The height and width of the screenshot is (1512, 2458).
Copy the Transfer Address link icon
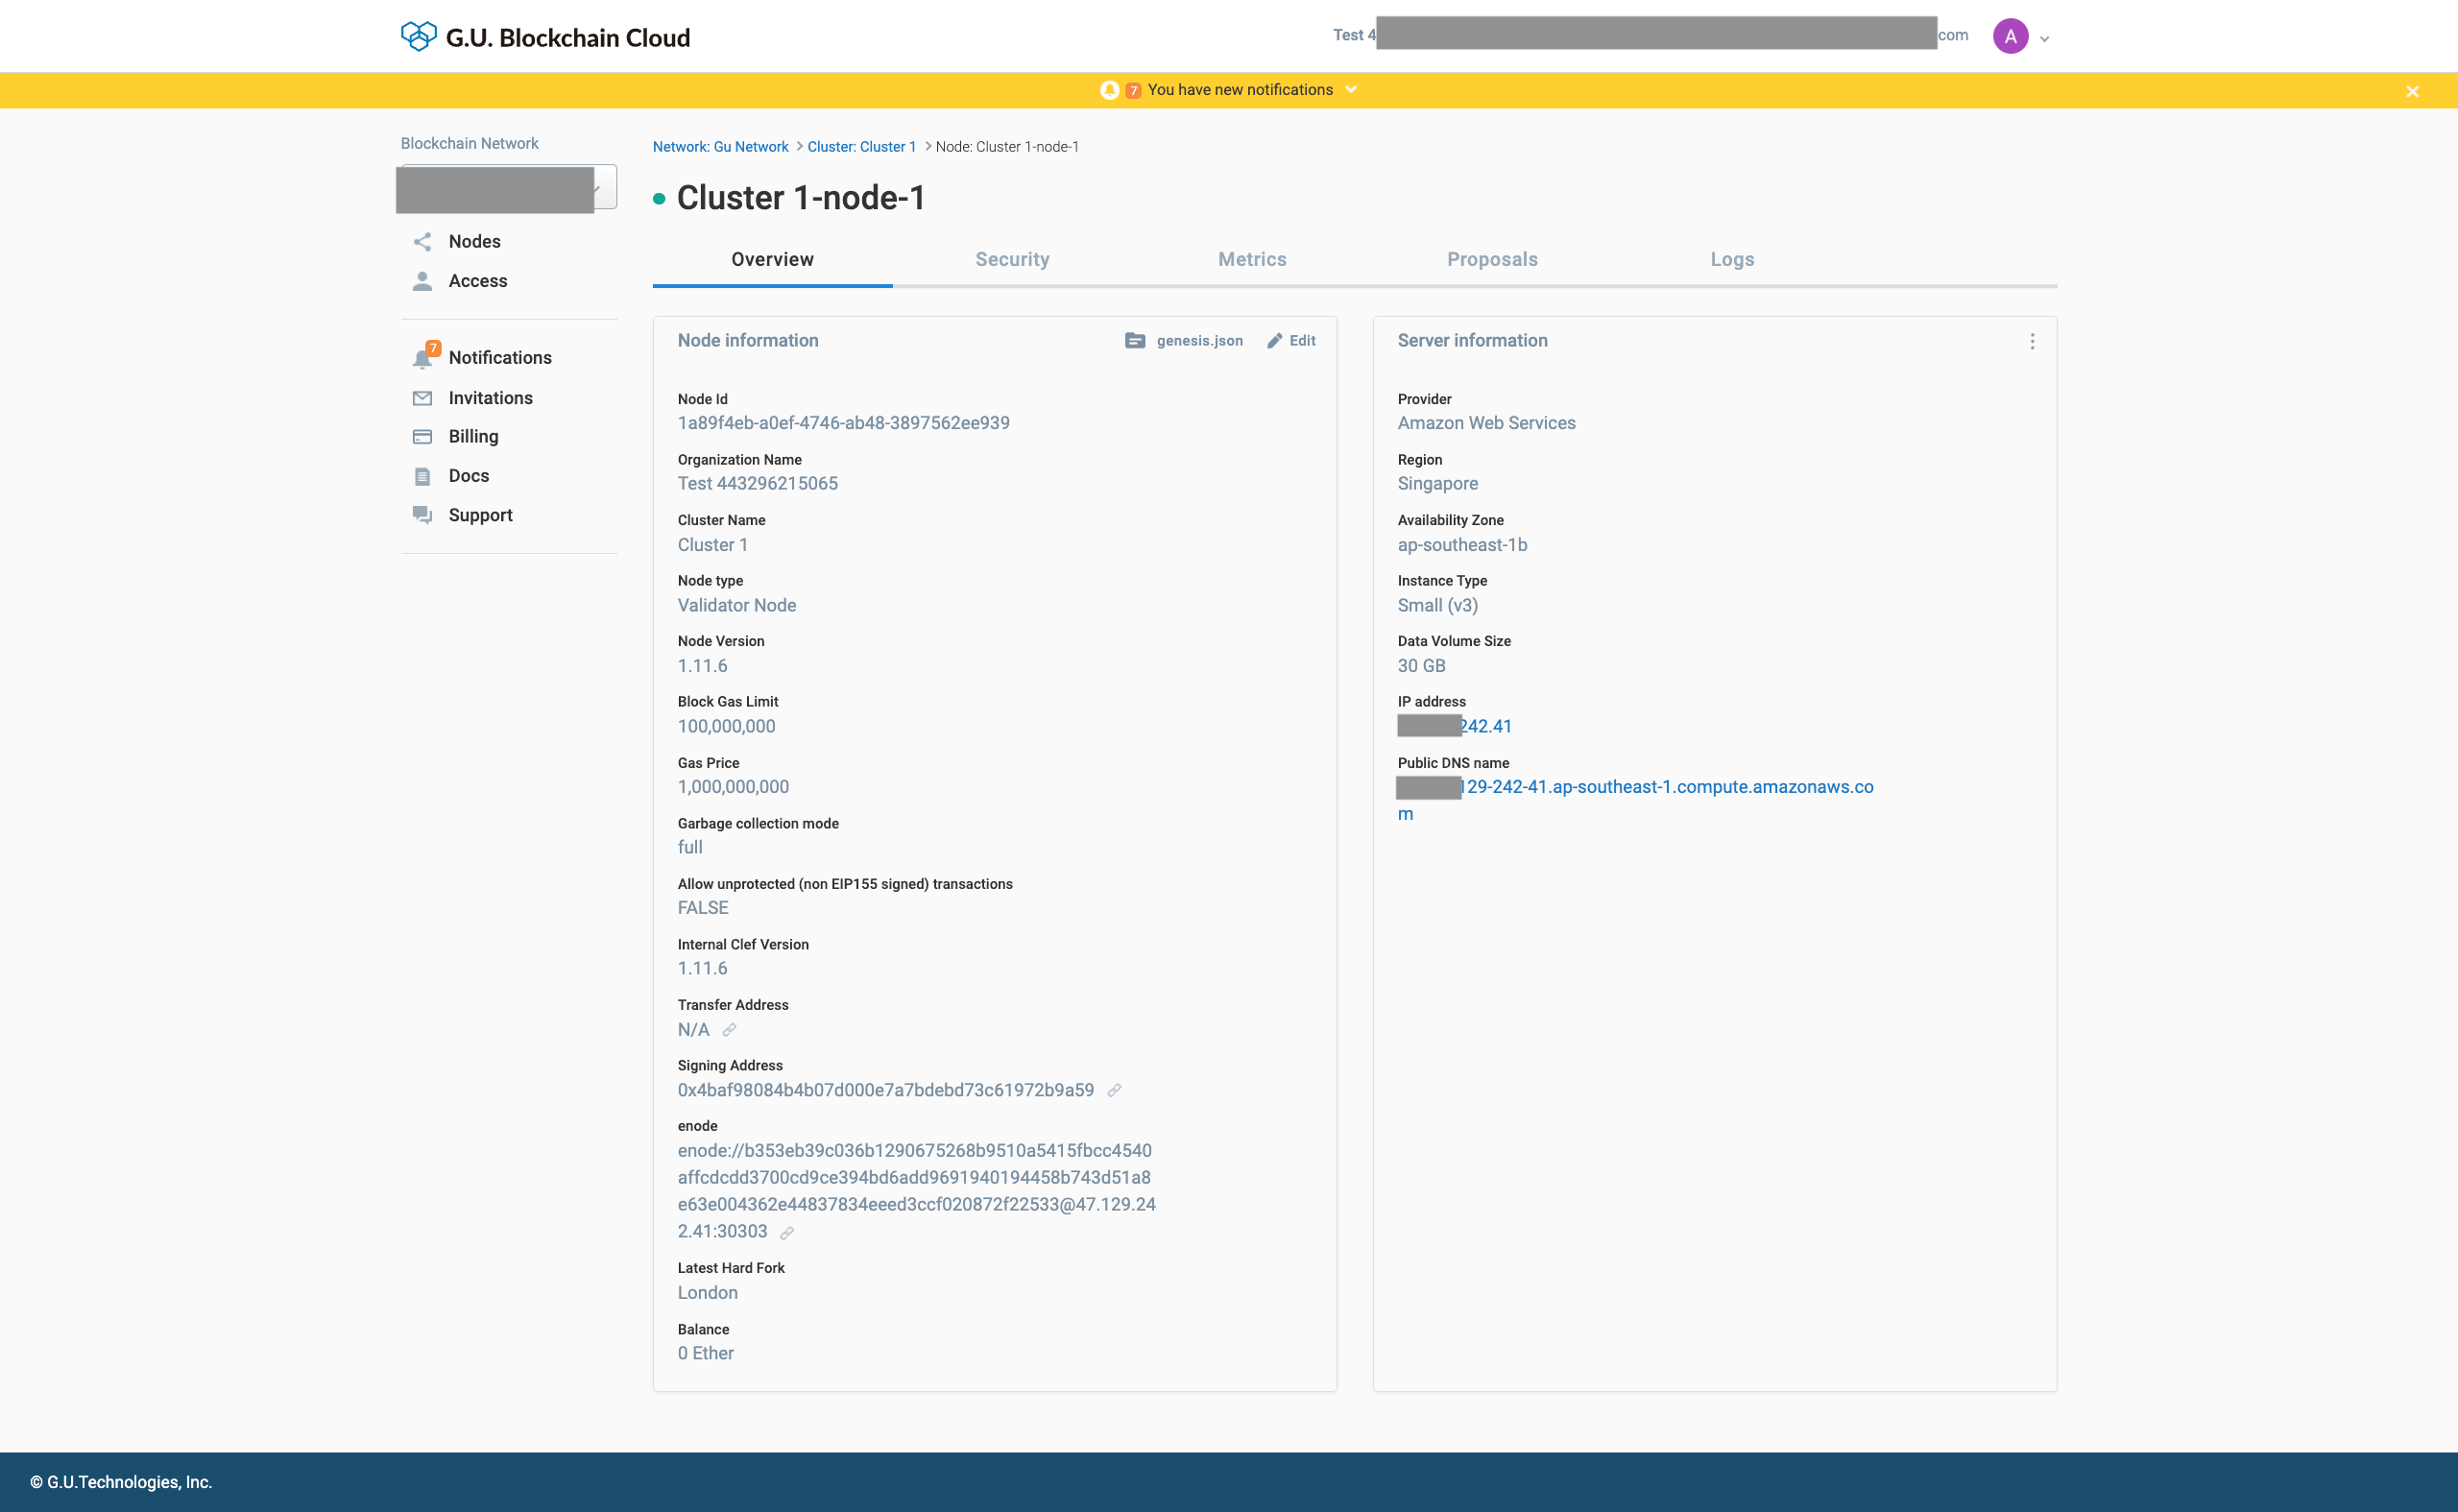pyautogui.click(x=730, y=1030)
